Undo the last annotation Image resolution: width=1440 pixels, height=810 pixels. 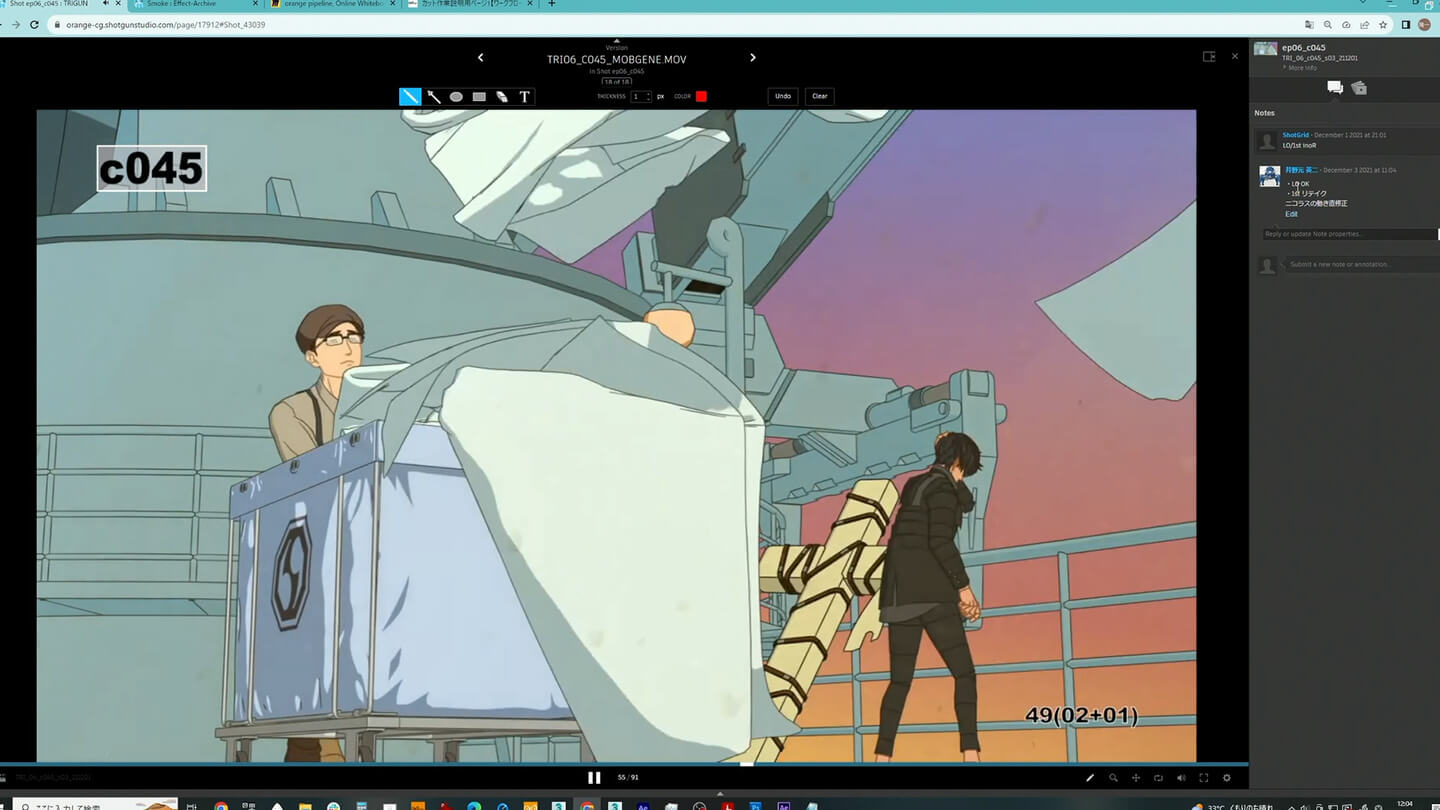tap(783, 96)
